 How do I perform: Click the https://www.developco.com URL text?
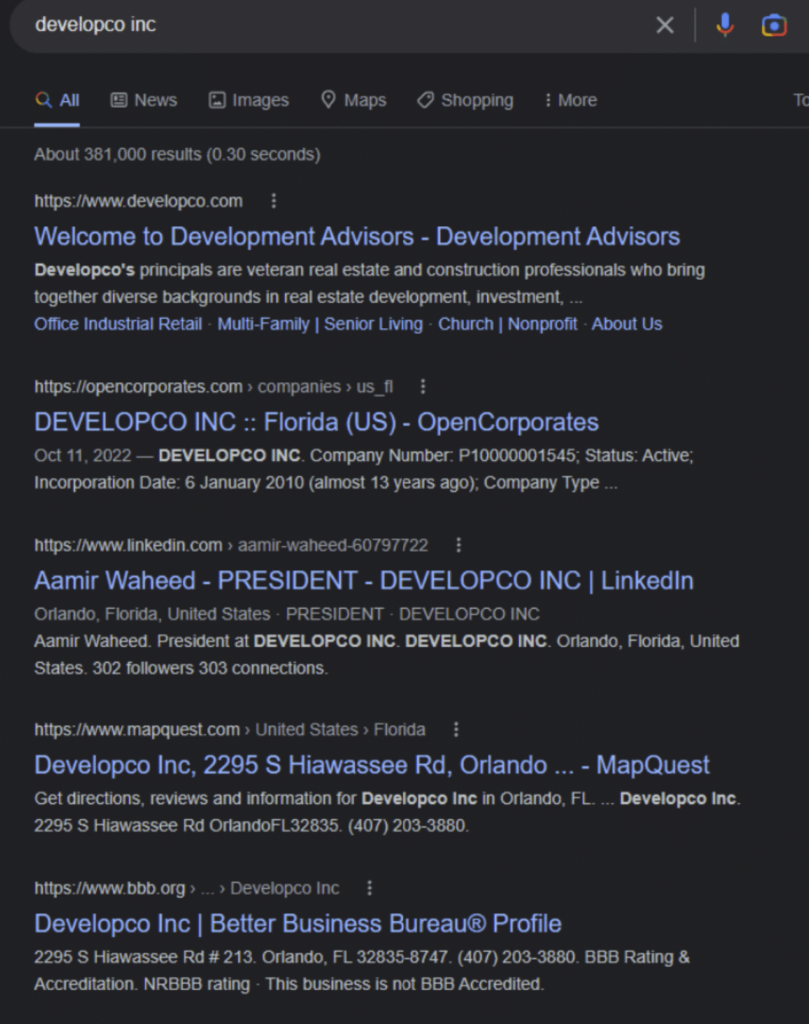click(138, 201)
